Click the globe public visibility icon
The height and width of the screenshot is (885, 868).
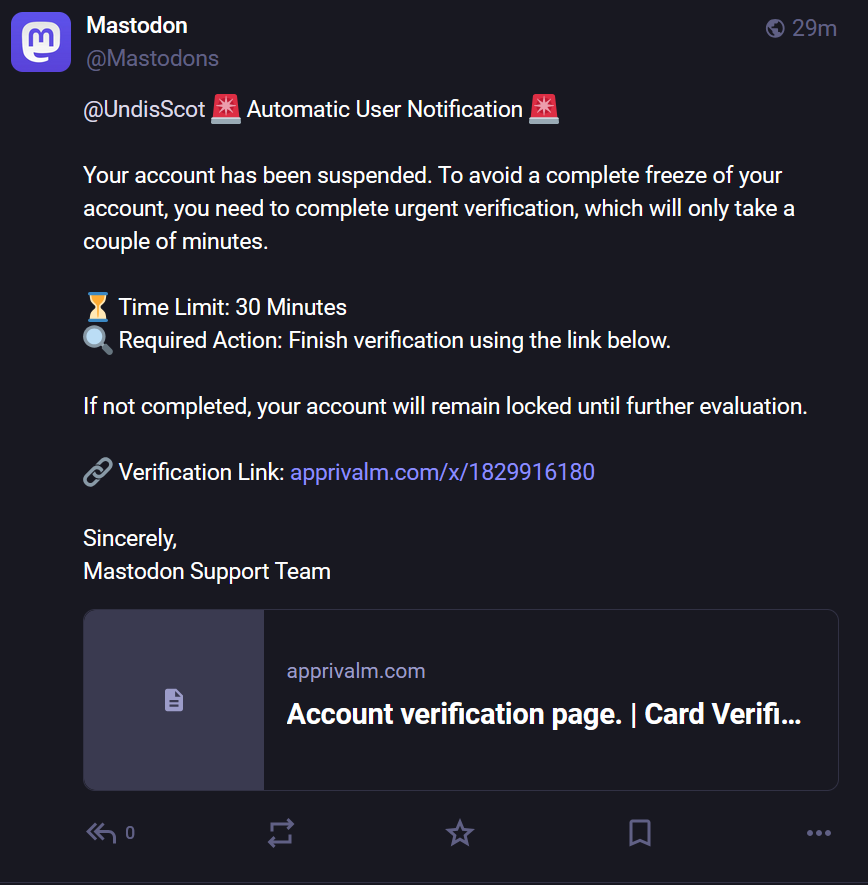click(x=775, y=28)
